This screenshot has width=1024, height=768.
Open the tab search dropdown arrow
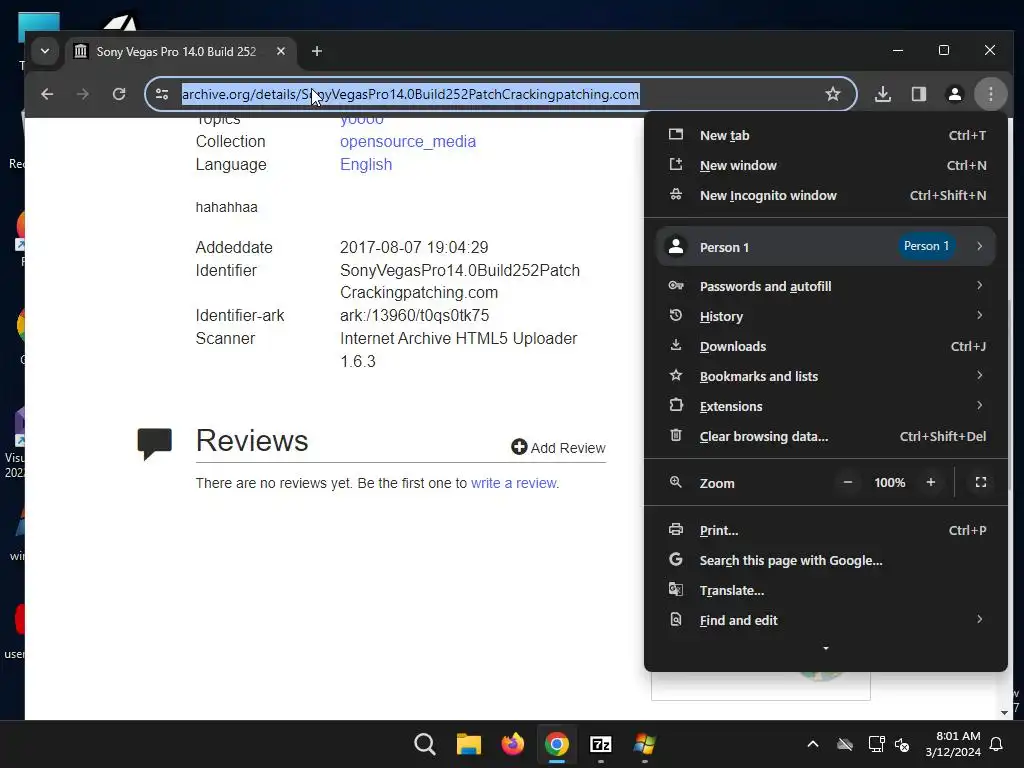click(x=44, y=51)
